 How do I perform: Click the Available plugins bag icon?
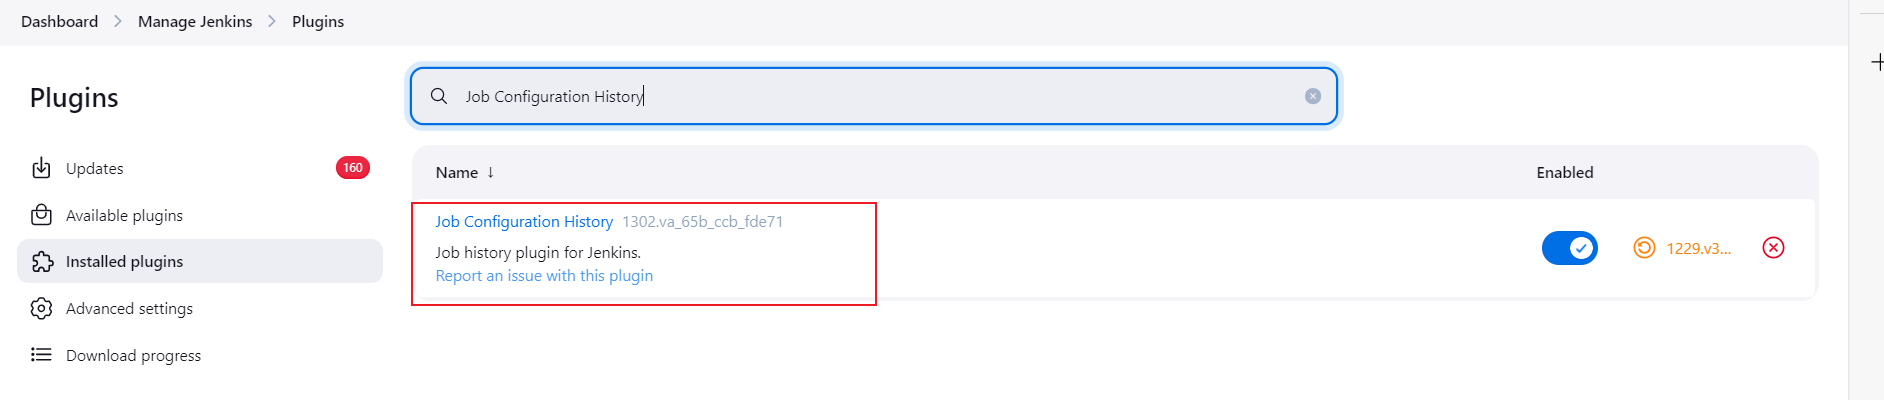[41, 215]
